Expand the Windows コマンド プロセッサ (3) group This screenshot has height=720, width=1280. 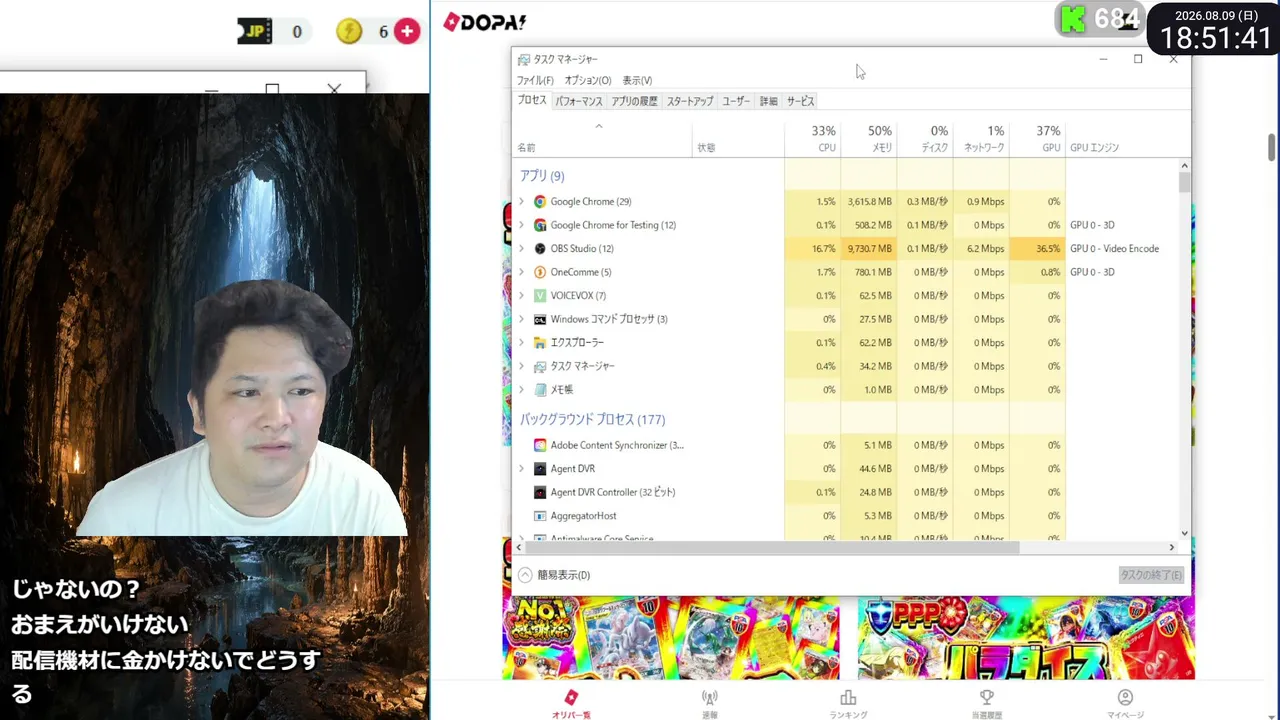click(x=521, y=319)
